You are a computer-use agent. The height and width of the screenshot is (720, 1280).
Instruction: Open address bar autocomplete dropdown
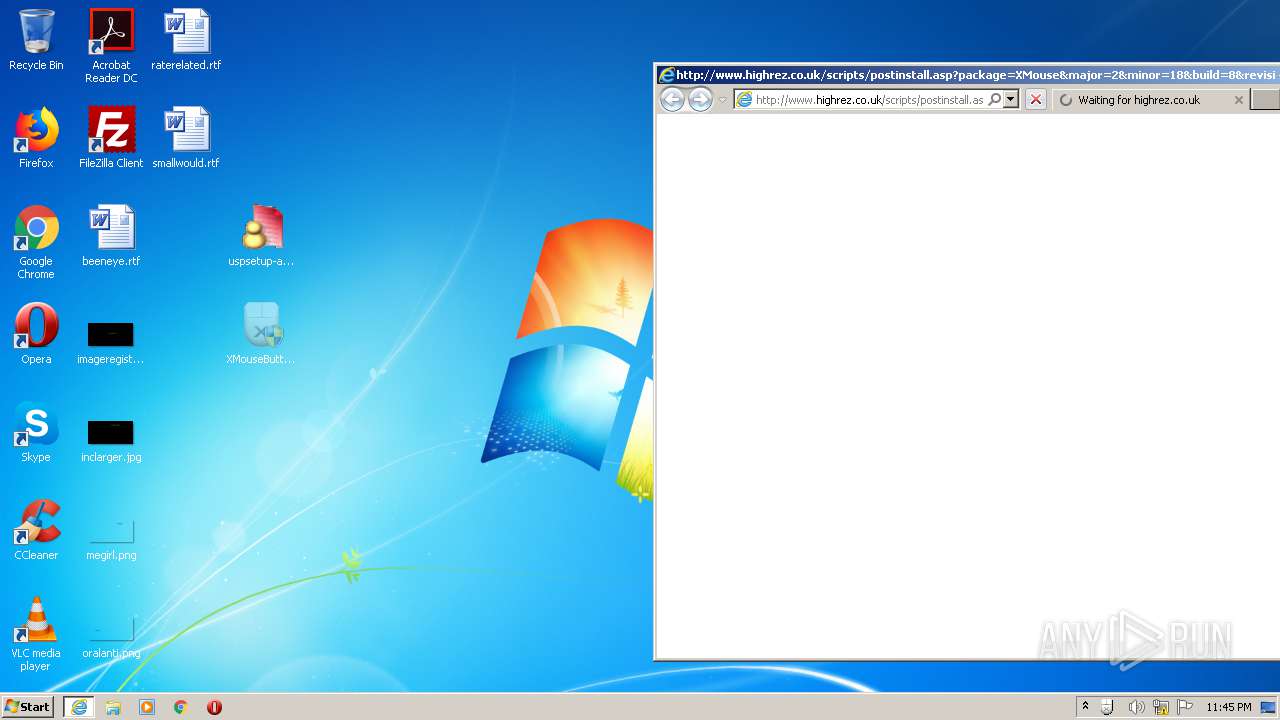[1011, 99]
